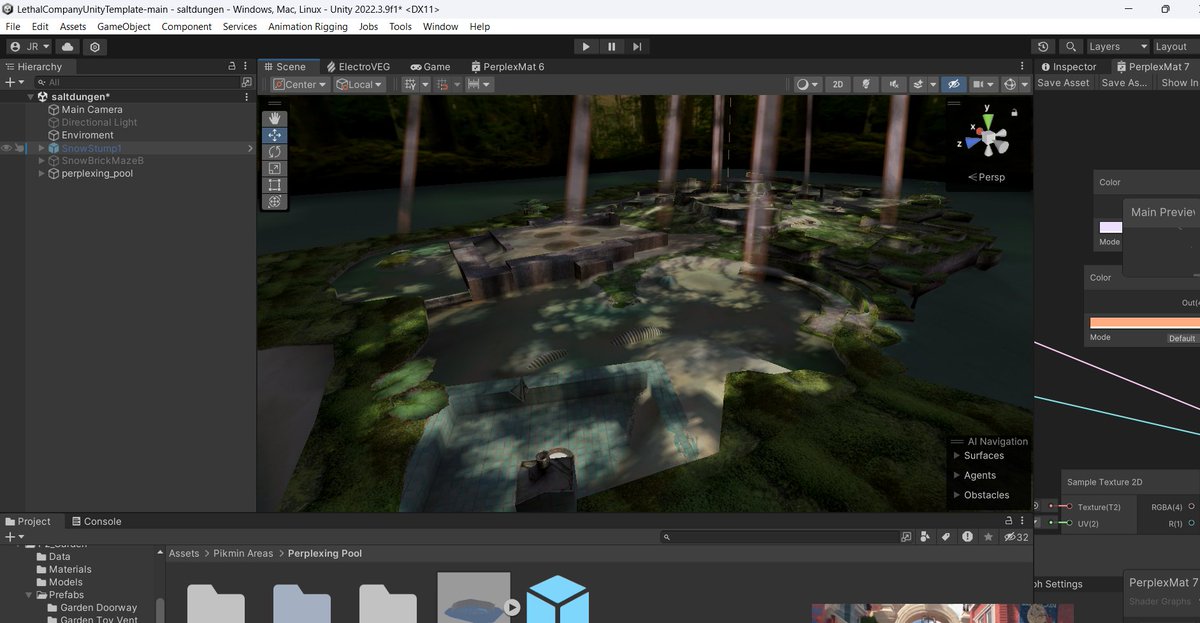Toggle scene effects skybox button
The width and height of the screenshot is (1200, 623).
tap(919, 84)
